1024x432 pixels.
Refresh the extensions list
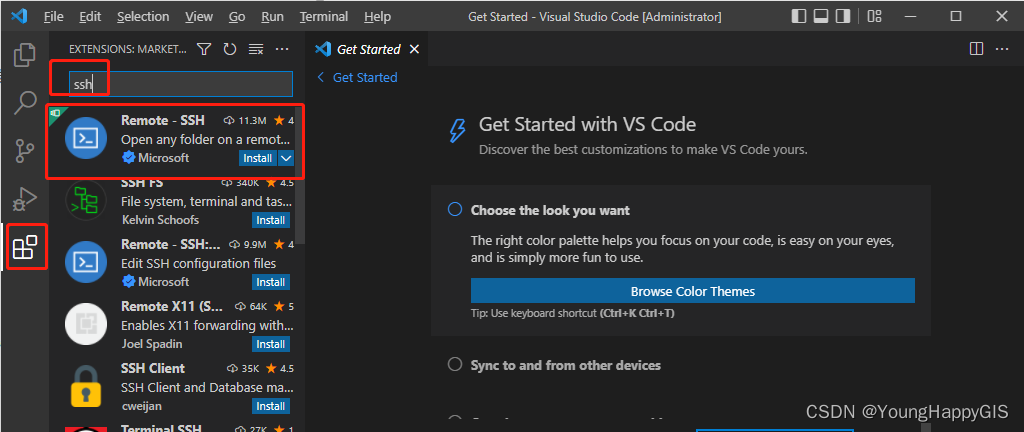(230, 49)
